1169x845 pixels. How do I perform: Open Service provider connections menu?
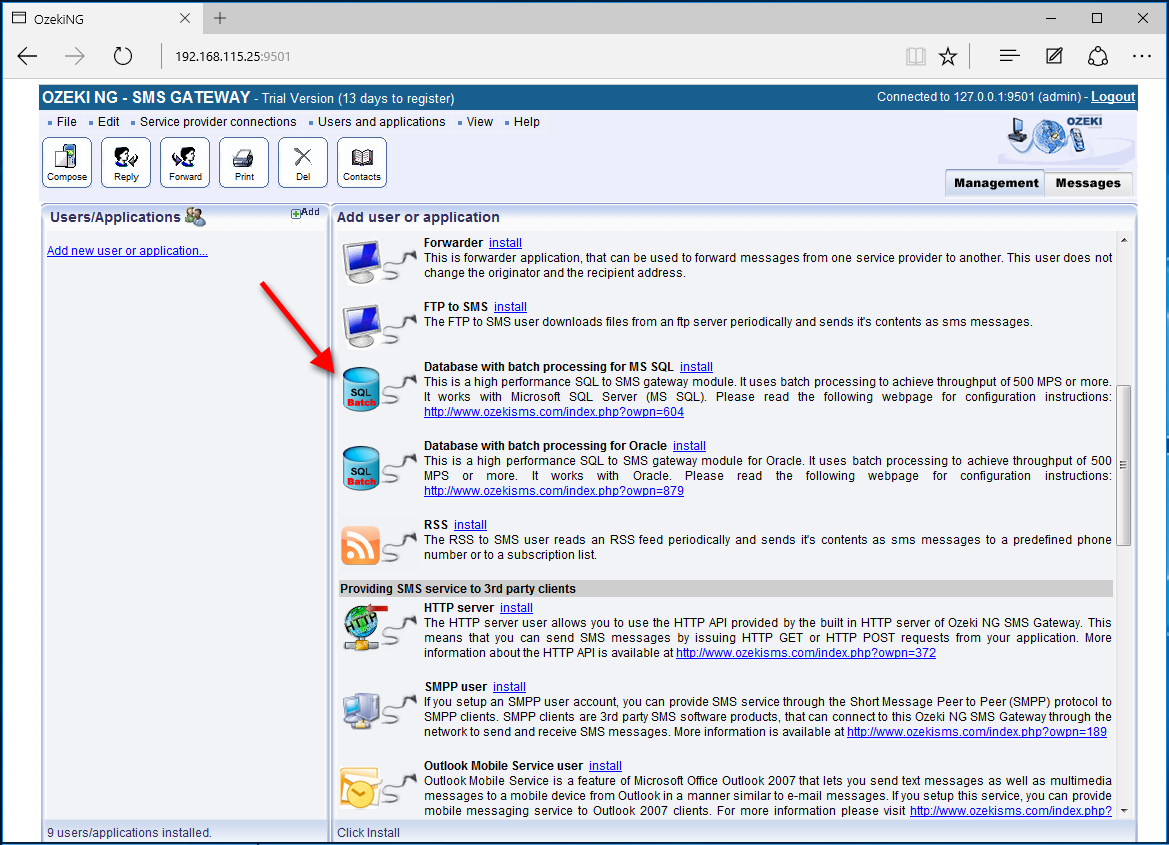[x=218, y=122]
